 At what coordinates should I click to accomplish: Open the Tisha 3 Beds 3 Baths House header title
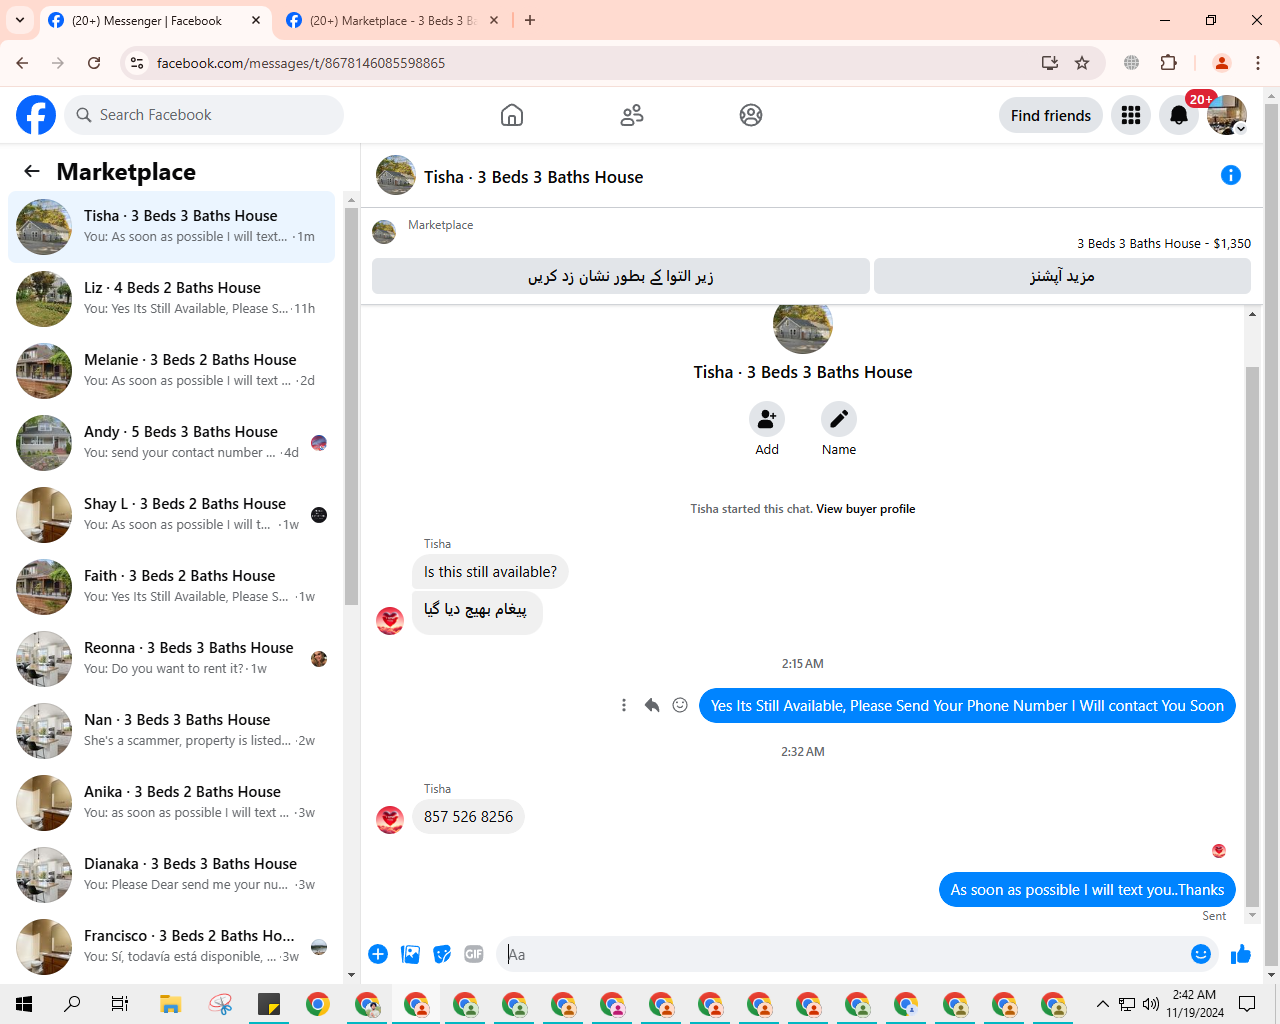pos(533,177)
